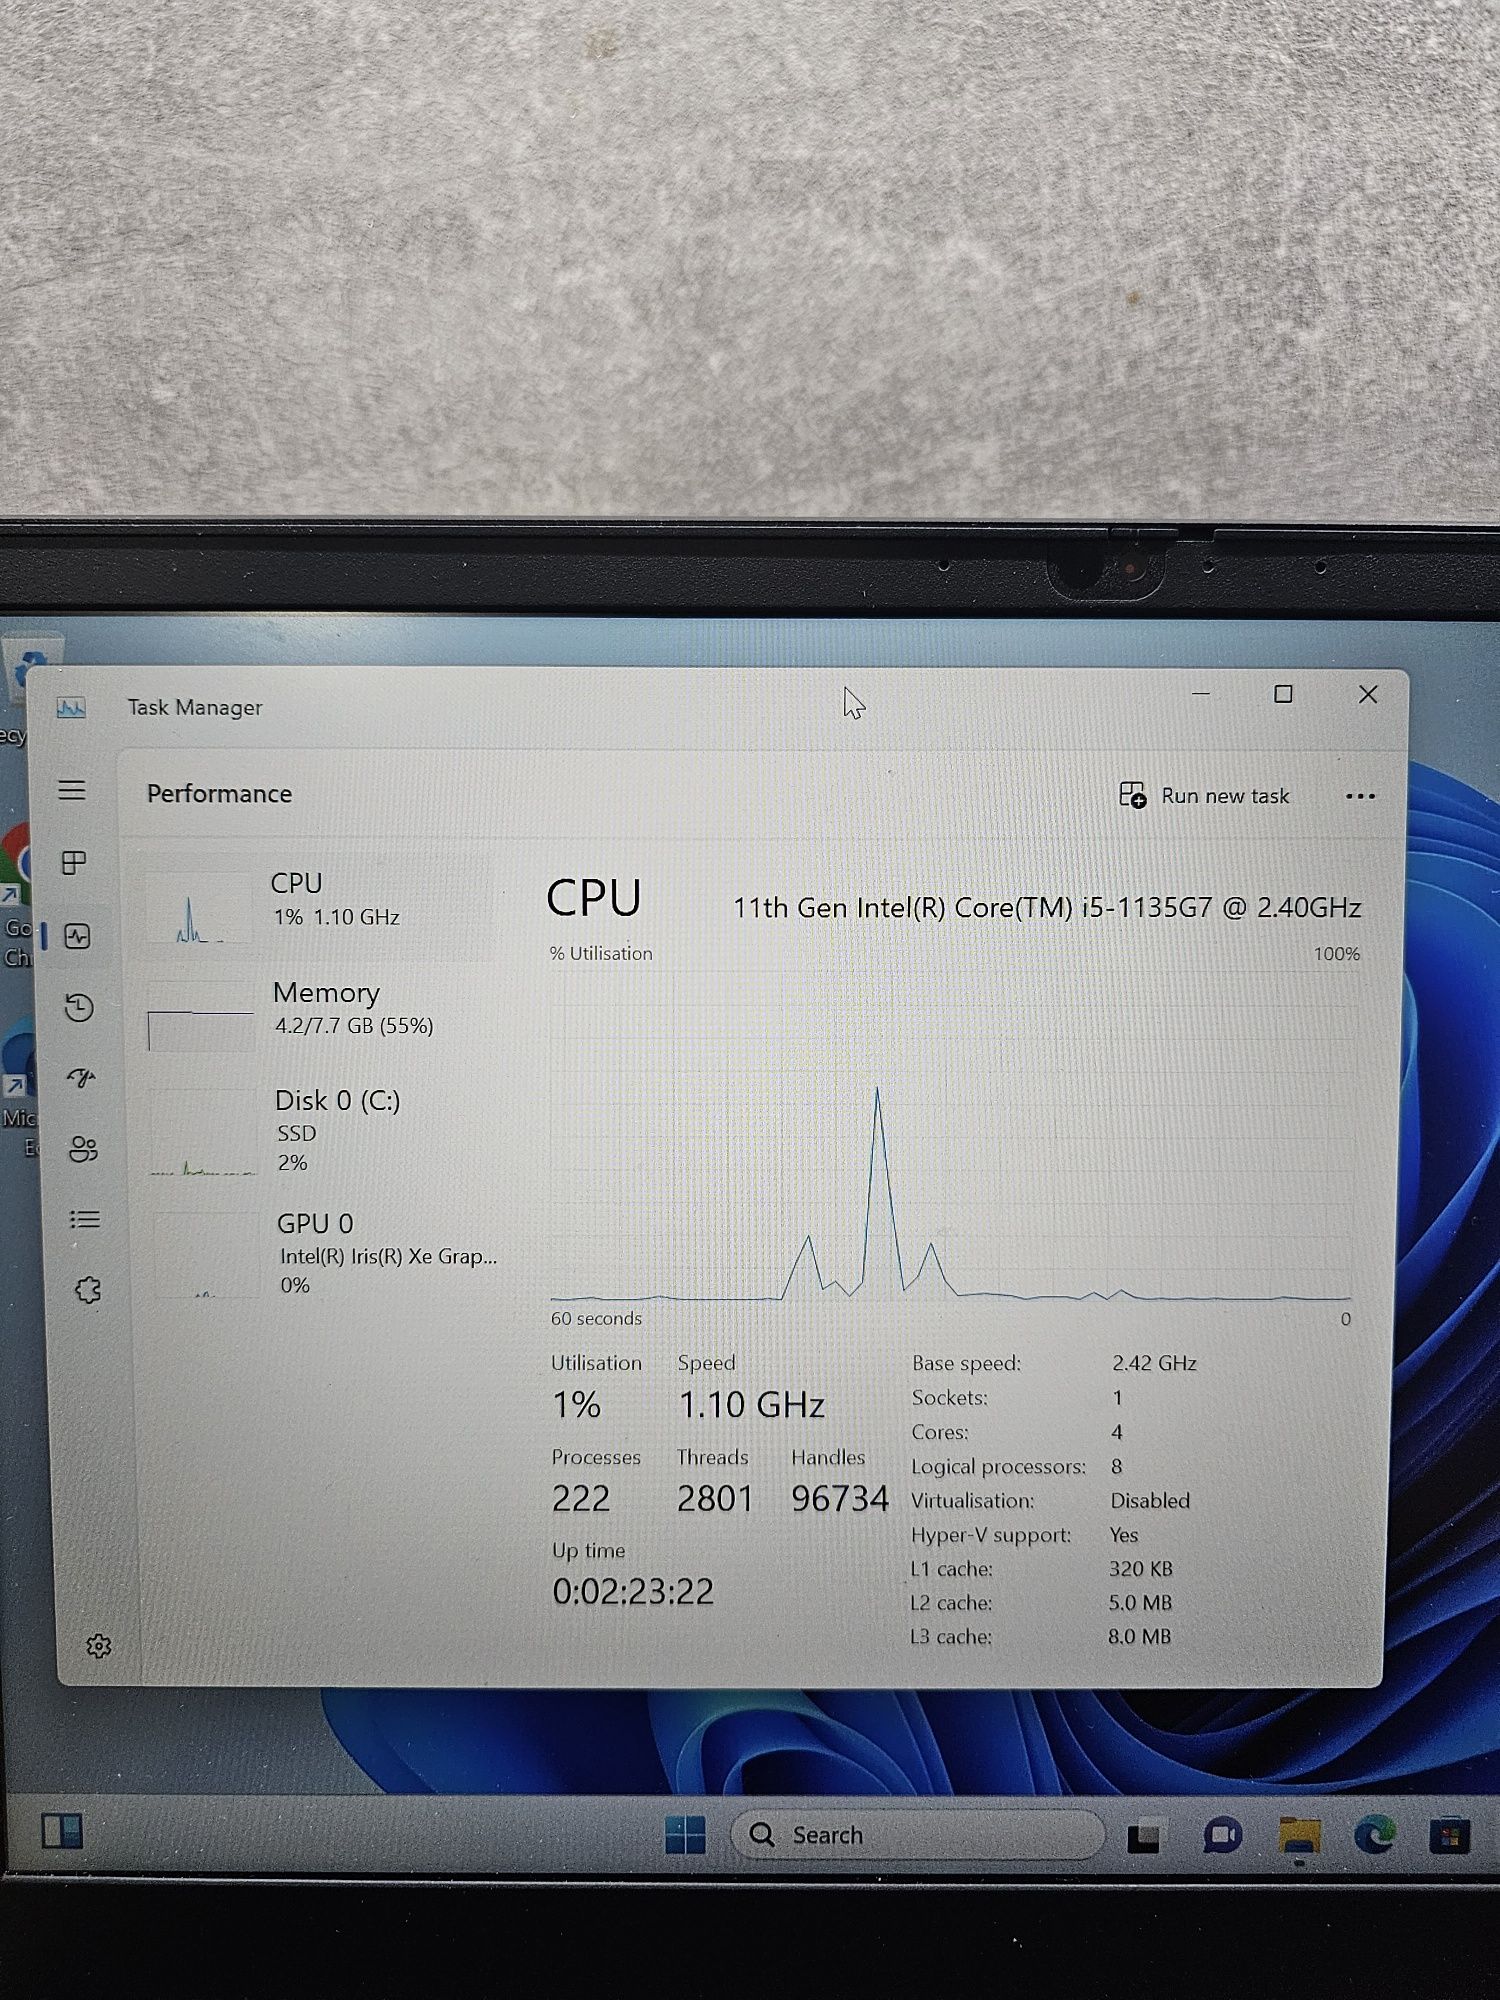Click the Task Manager title bar app icon
The image size is (1500, 2000).
[71, 708]
